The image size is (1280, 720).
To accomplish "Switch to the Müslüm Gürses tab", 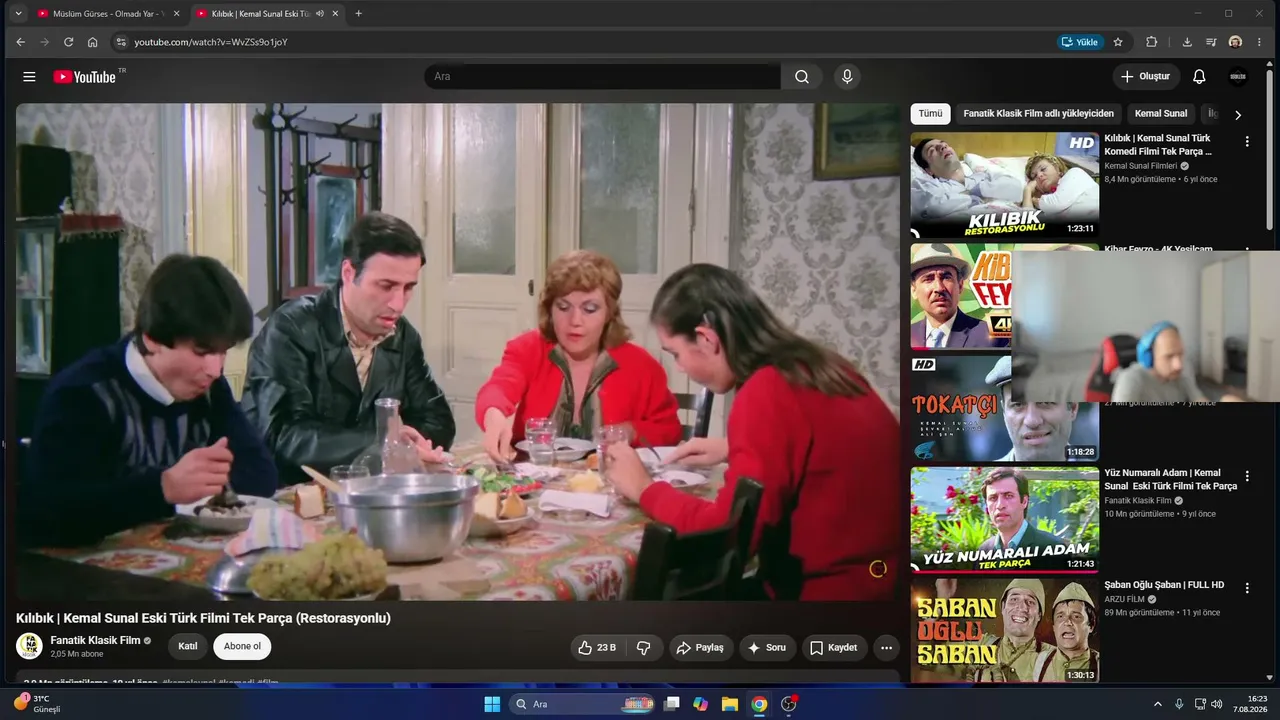I will [108, 14].
